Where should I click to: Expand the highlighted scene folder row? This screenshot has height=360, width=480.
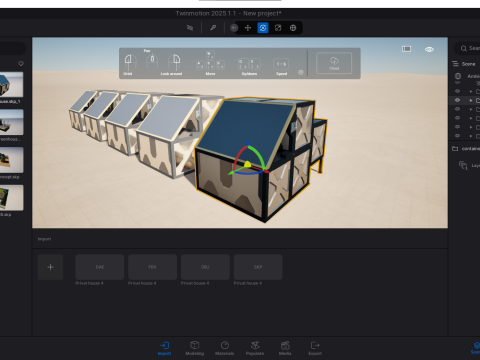pos(471,100)
